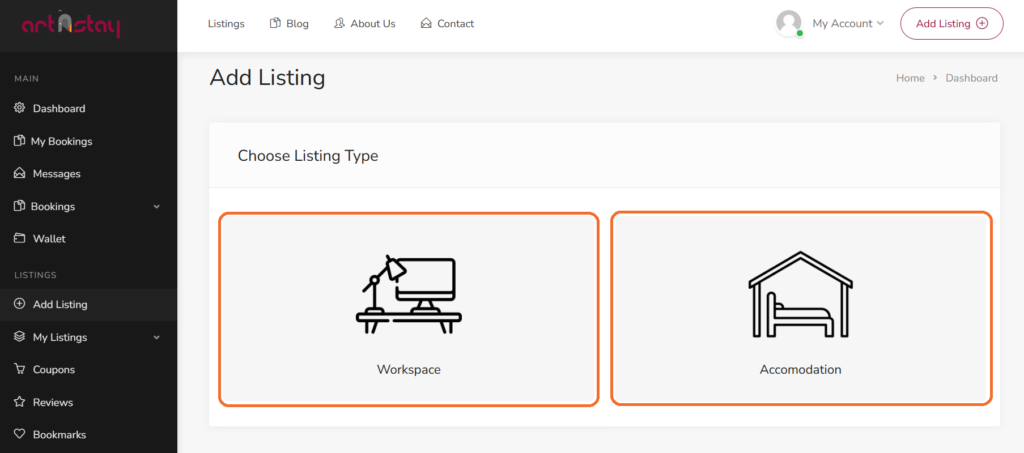The width and height of the screenshot is (1024, 453).
Task: Select the Workspace desk icon card
Action: (x=408, y=308)
